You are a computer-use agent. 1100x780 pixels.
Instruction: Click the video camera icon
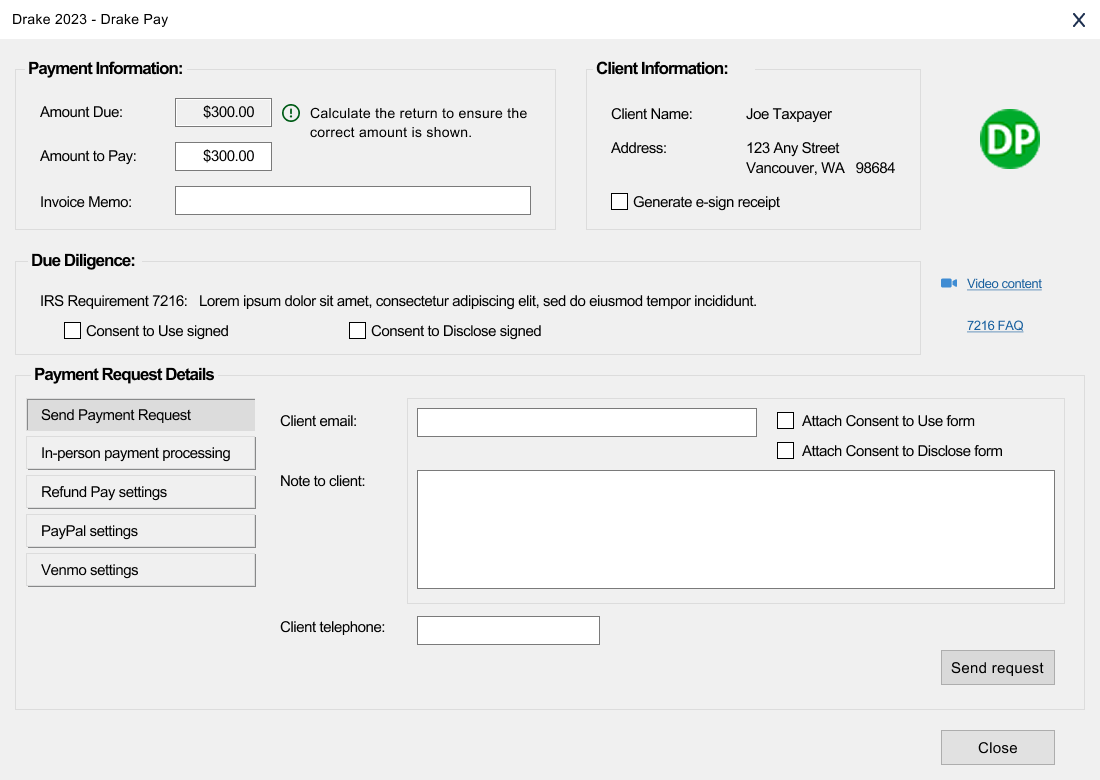tap(949, 284)
